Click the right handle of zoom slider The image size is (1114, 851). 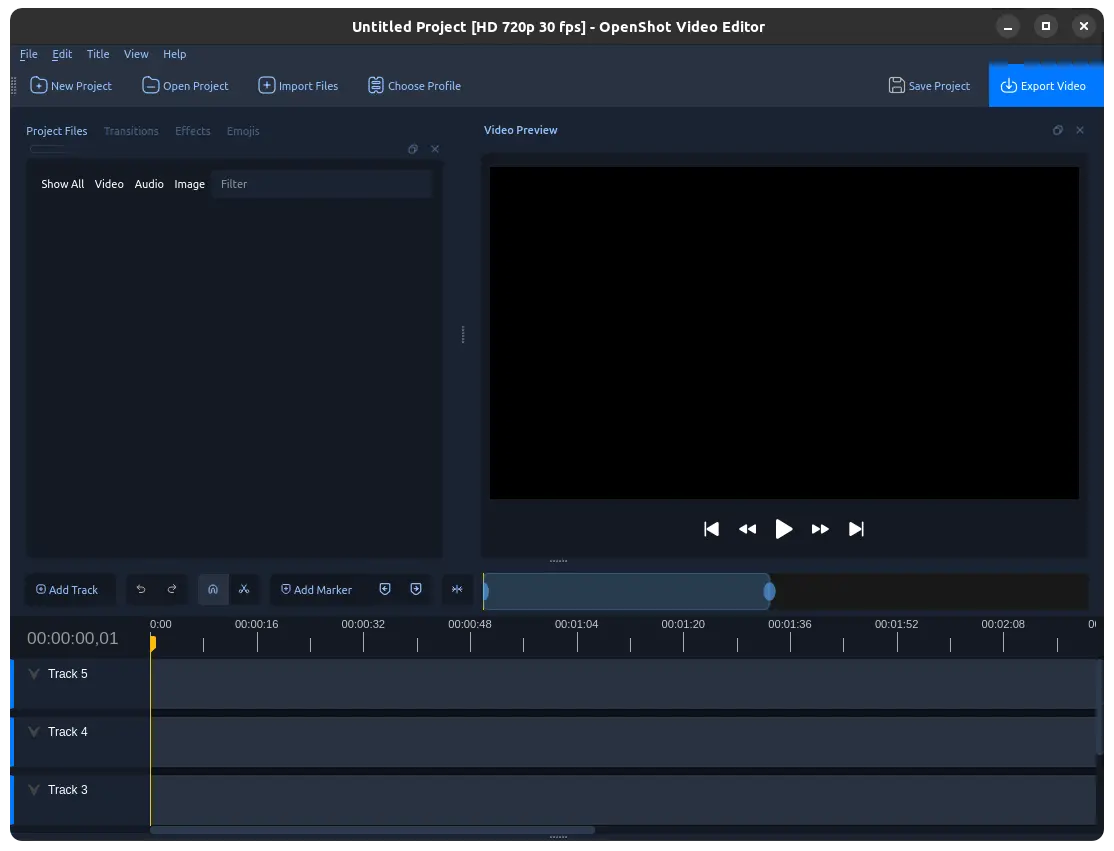point(769,592)
